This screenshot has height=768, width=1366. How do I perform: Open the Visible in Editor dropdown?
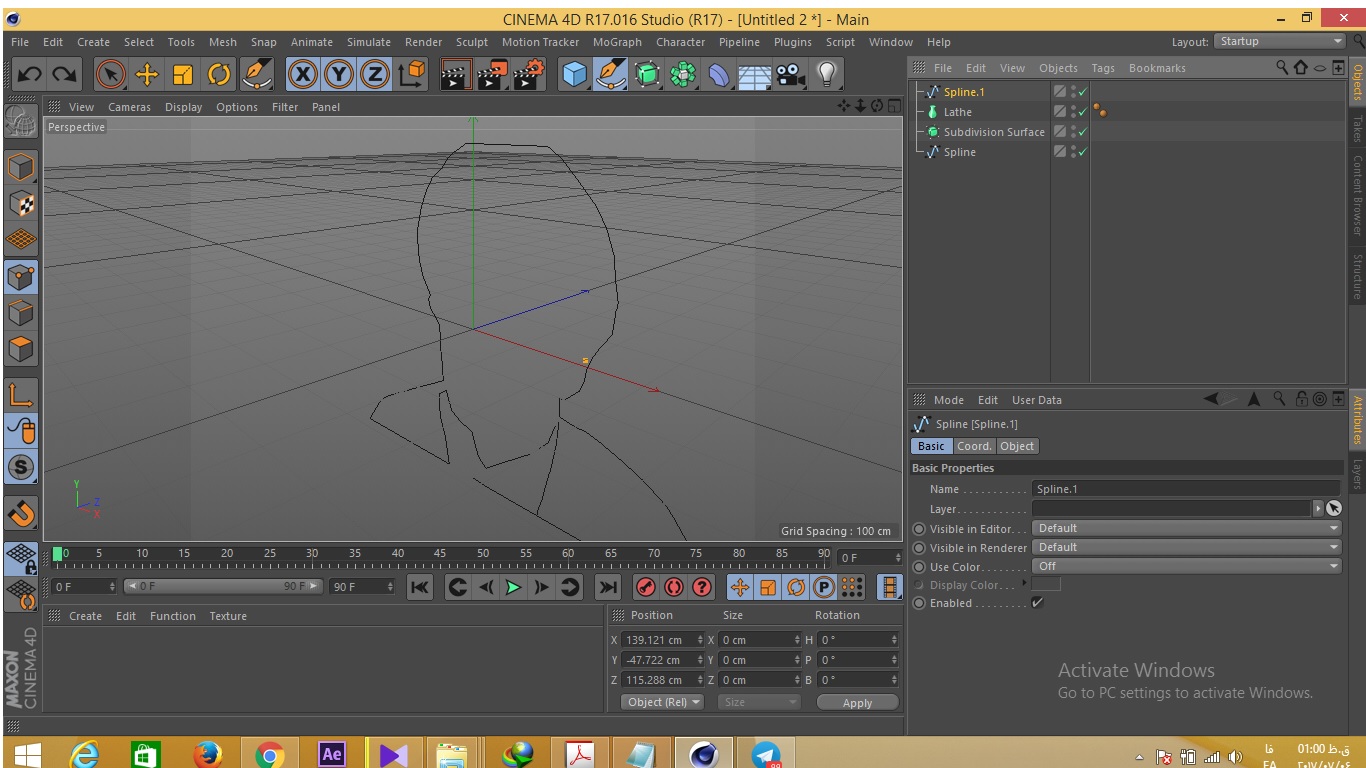pyautogui.click(x=1187, y=528)
